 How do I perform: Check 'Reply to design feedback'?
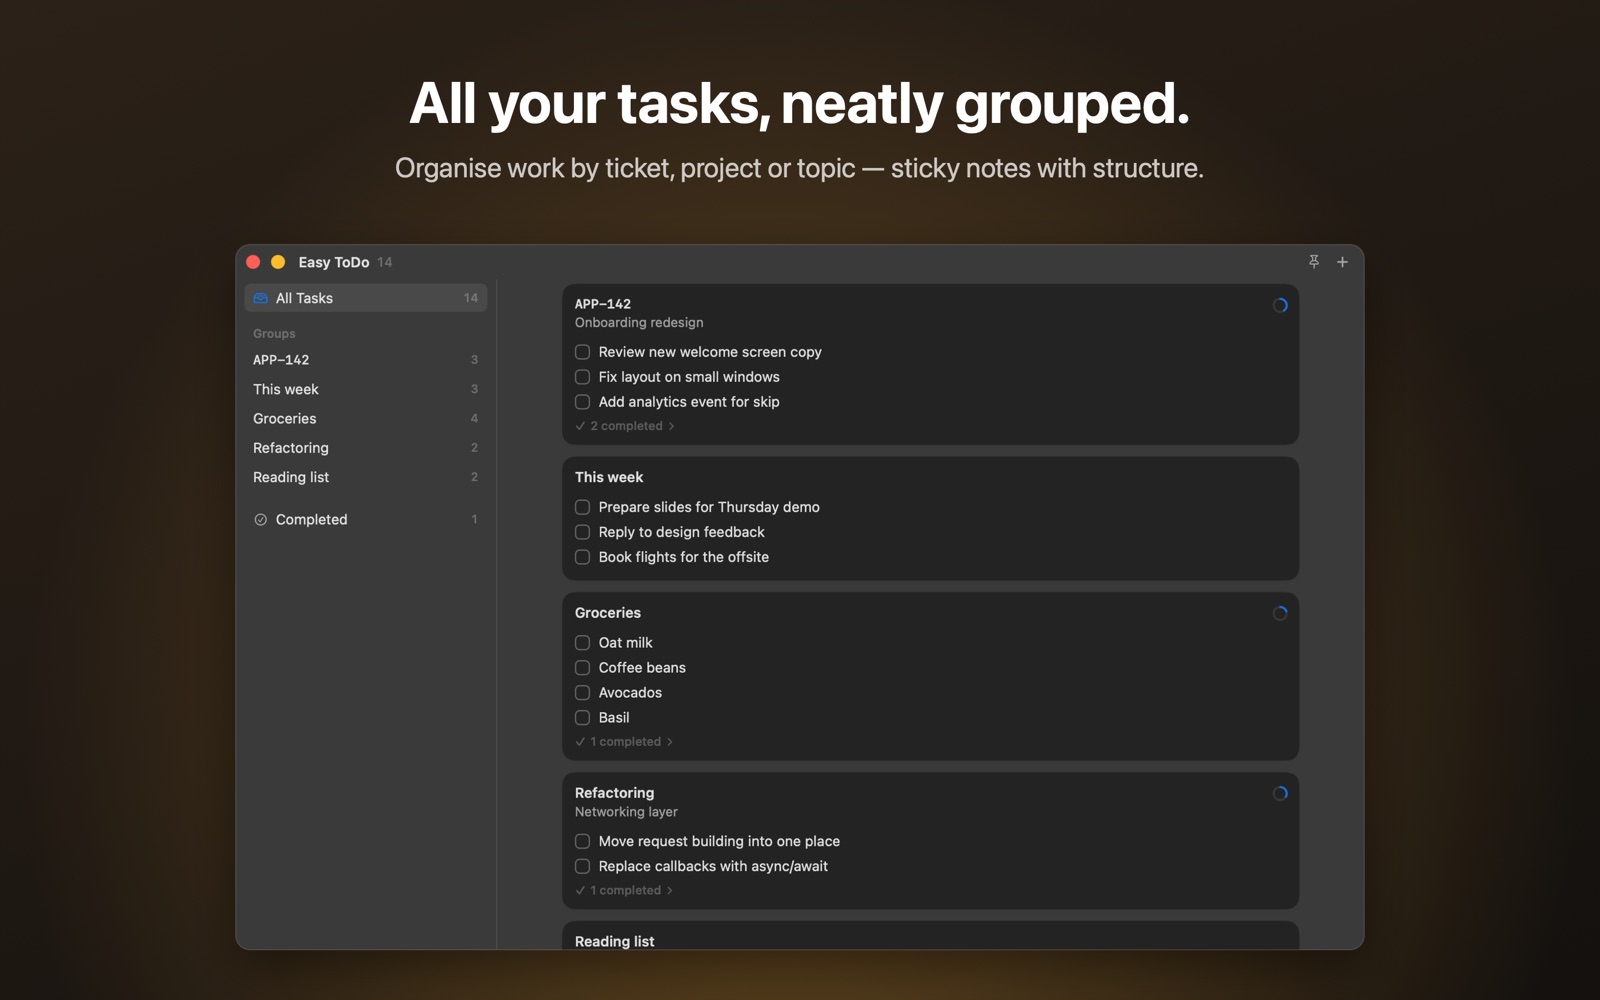click(x=583, y=532)
